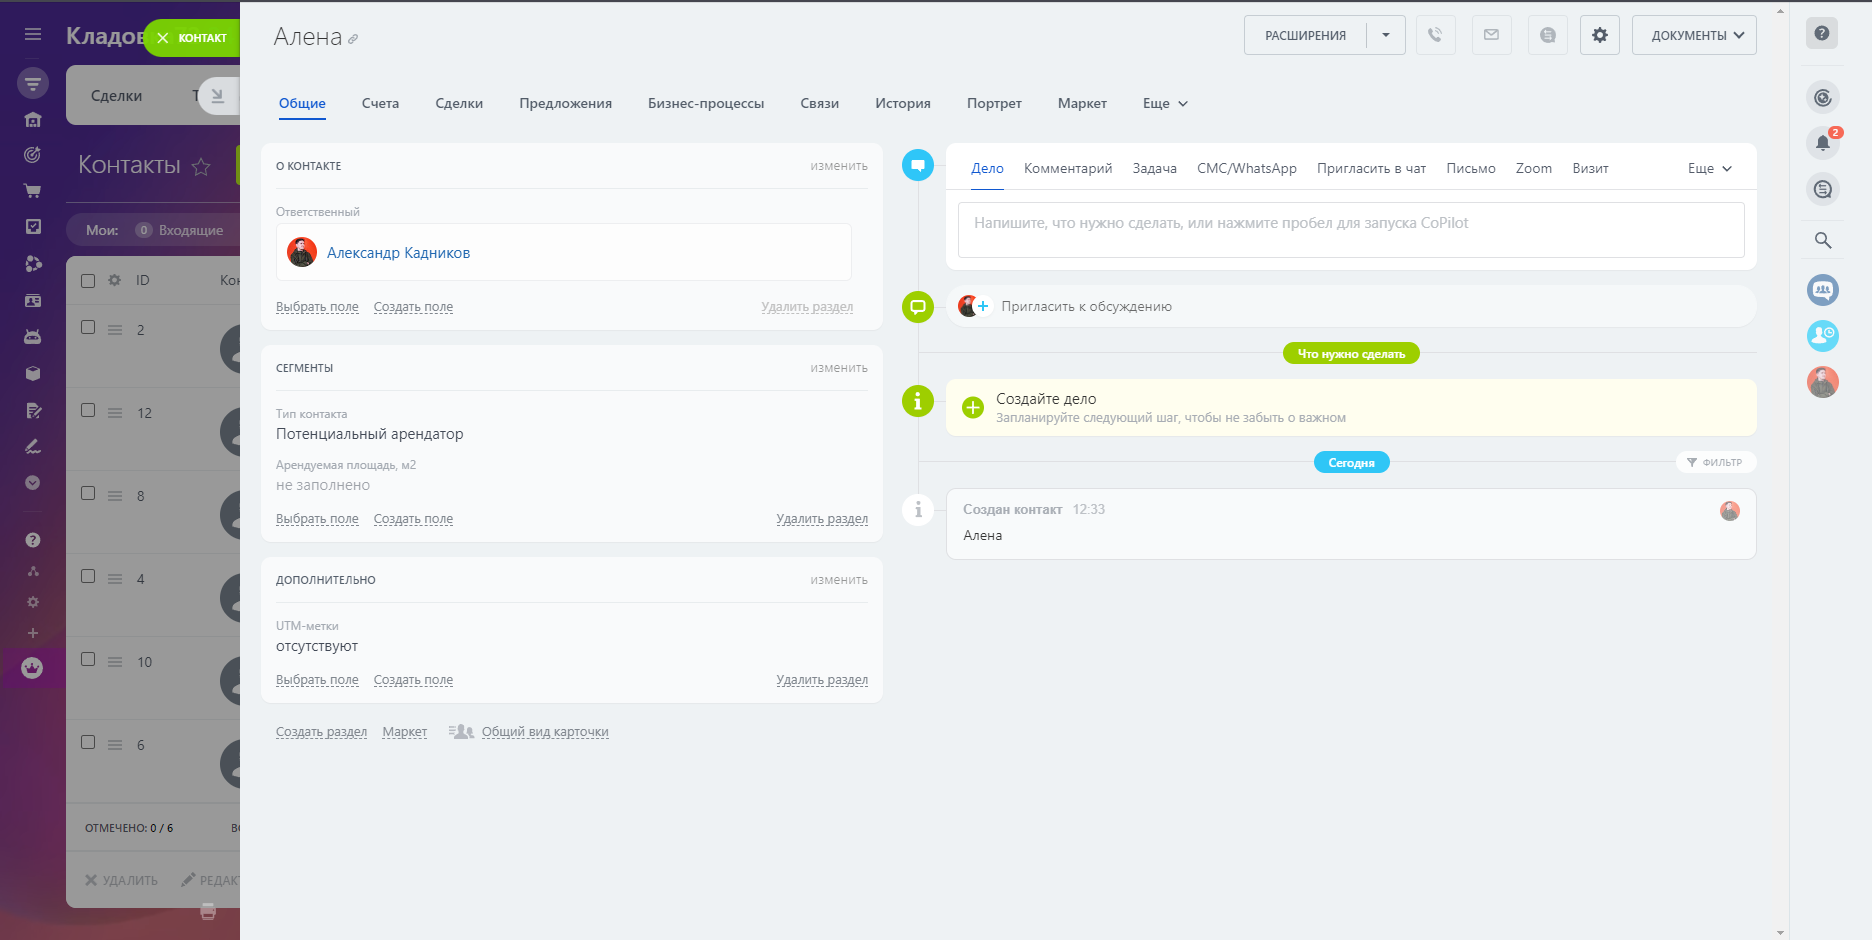Open the Расширения dropdown arrow
This screenshot has height=940, width=1872.
pyautogui.click(x=1385, y=35)
